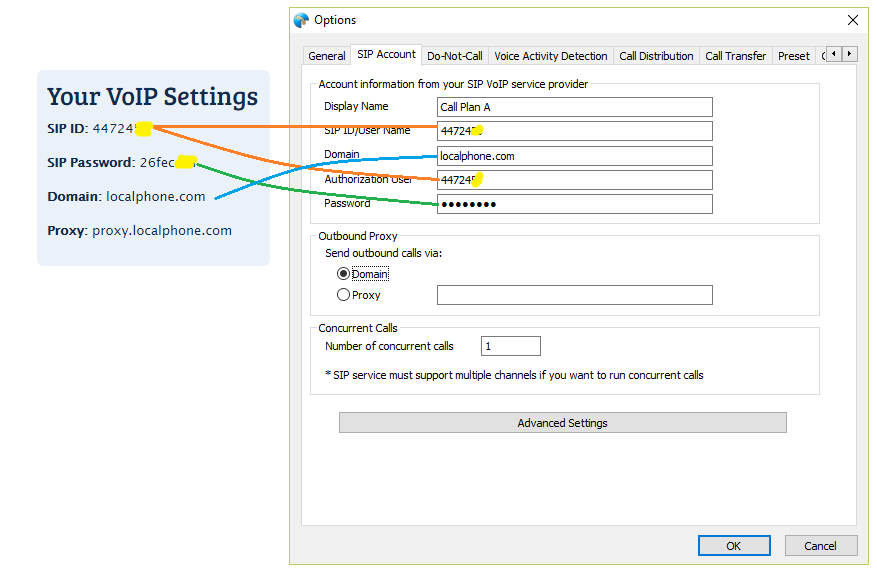Viewport: 877px width, 574px height.
Task: Click the "Account information from your SIP VoIP service provider" caption
Action: pos(453,84)
